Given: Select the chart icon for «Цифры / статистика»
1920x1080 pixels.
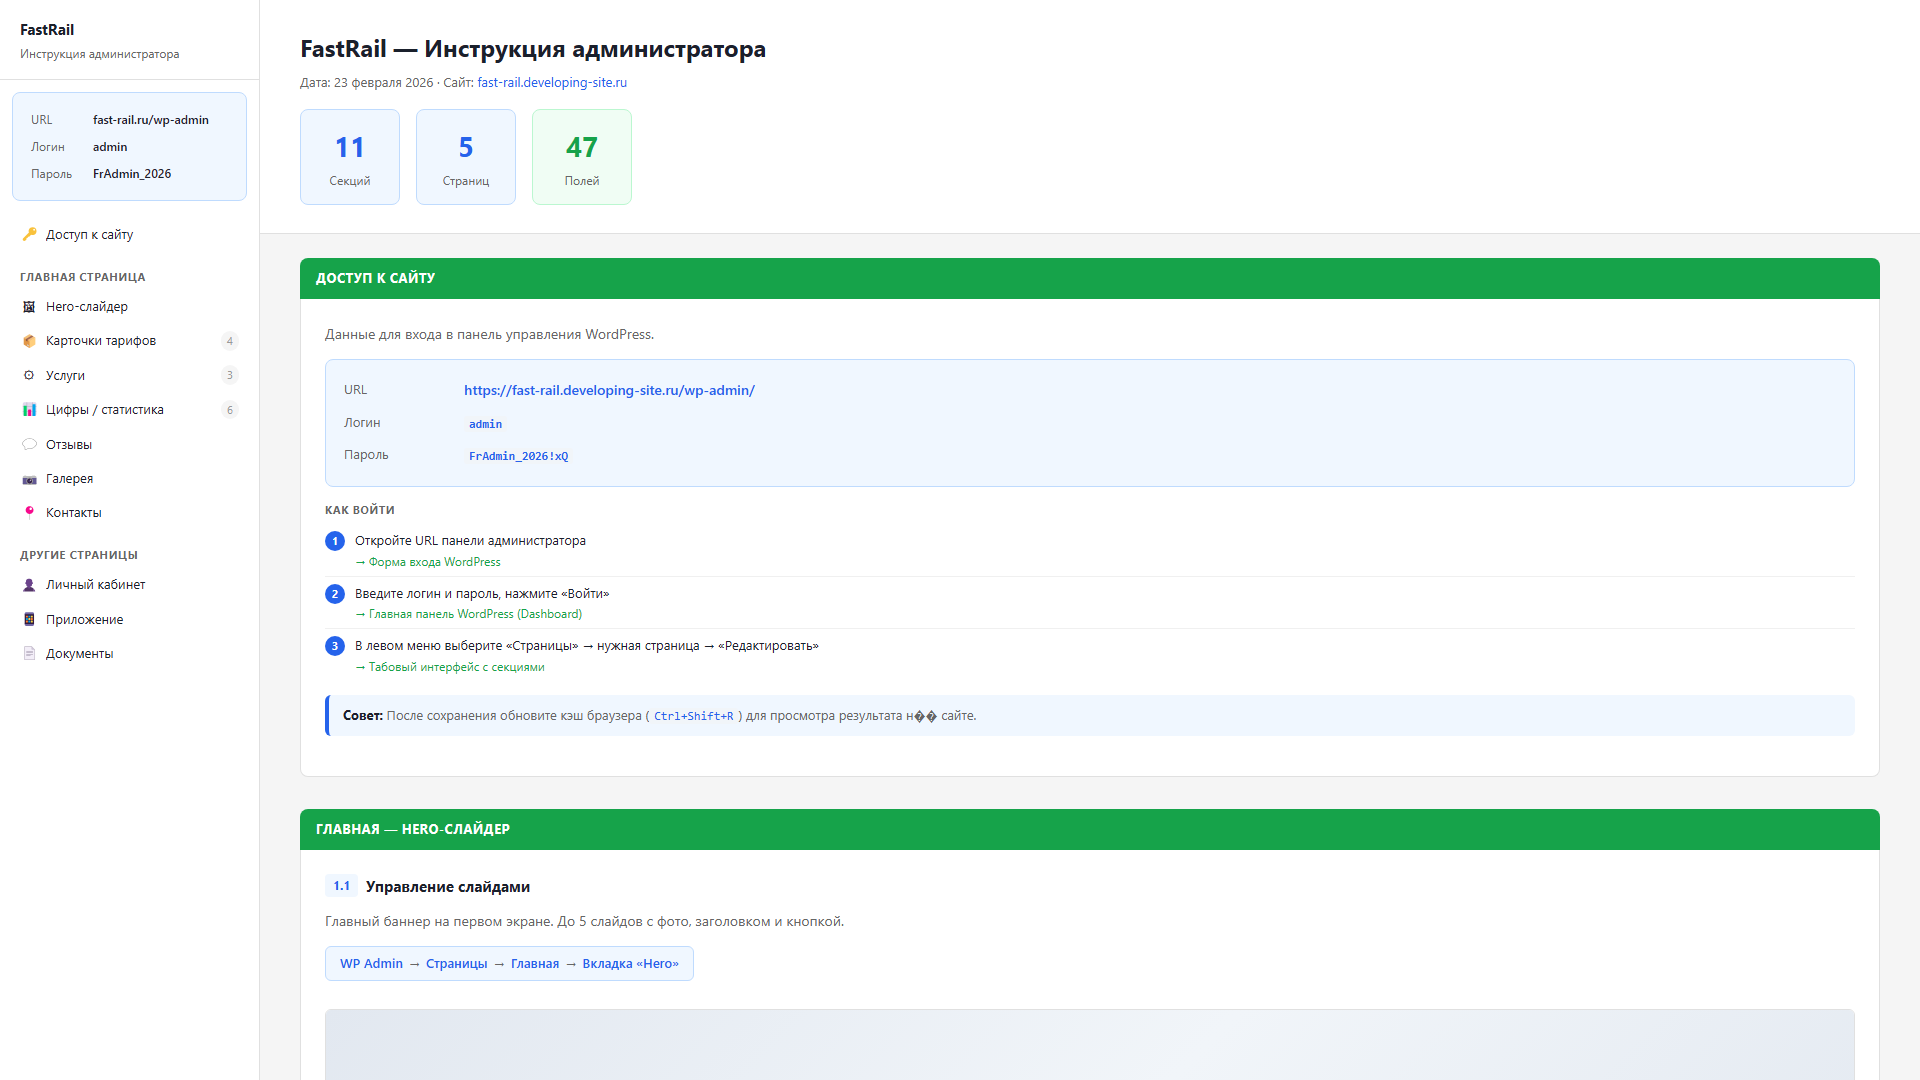Looking at the screenshot, I should click(x=29, y=409).
